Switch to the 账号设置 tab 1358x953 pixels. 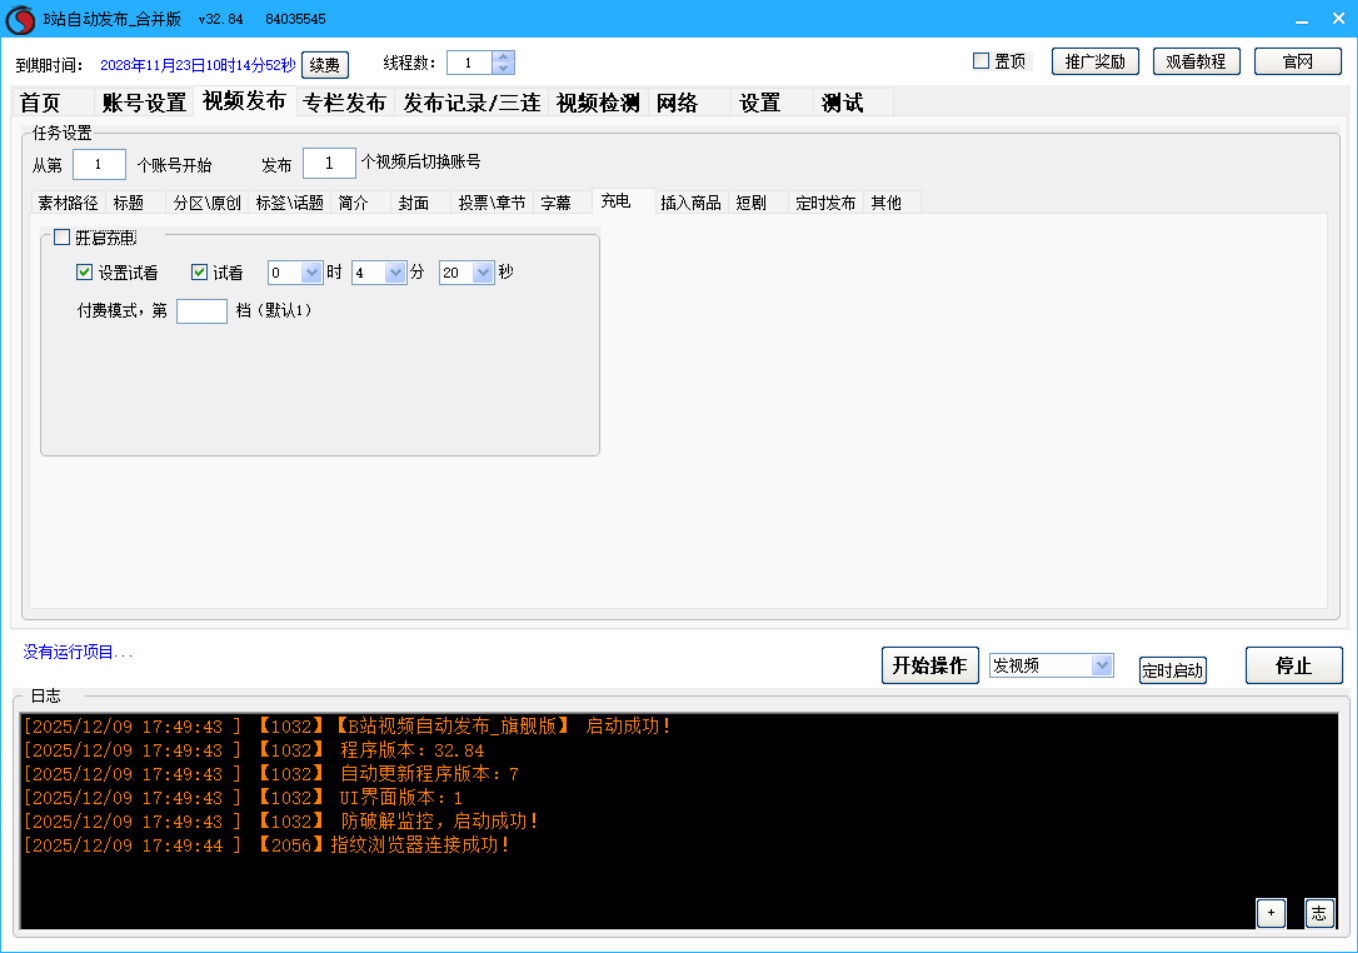144,103
